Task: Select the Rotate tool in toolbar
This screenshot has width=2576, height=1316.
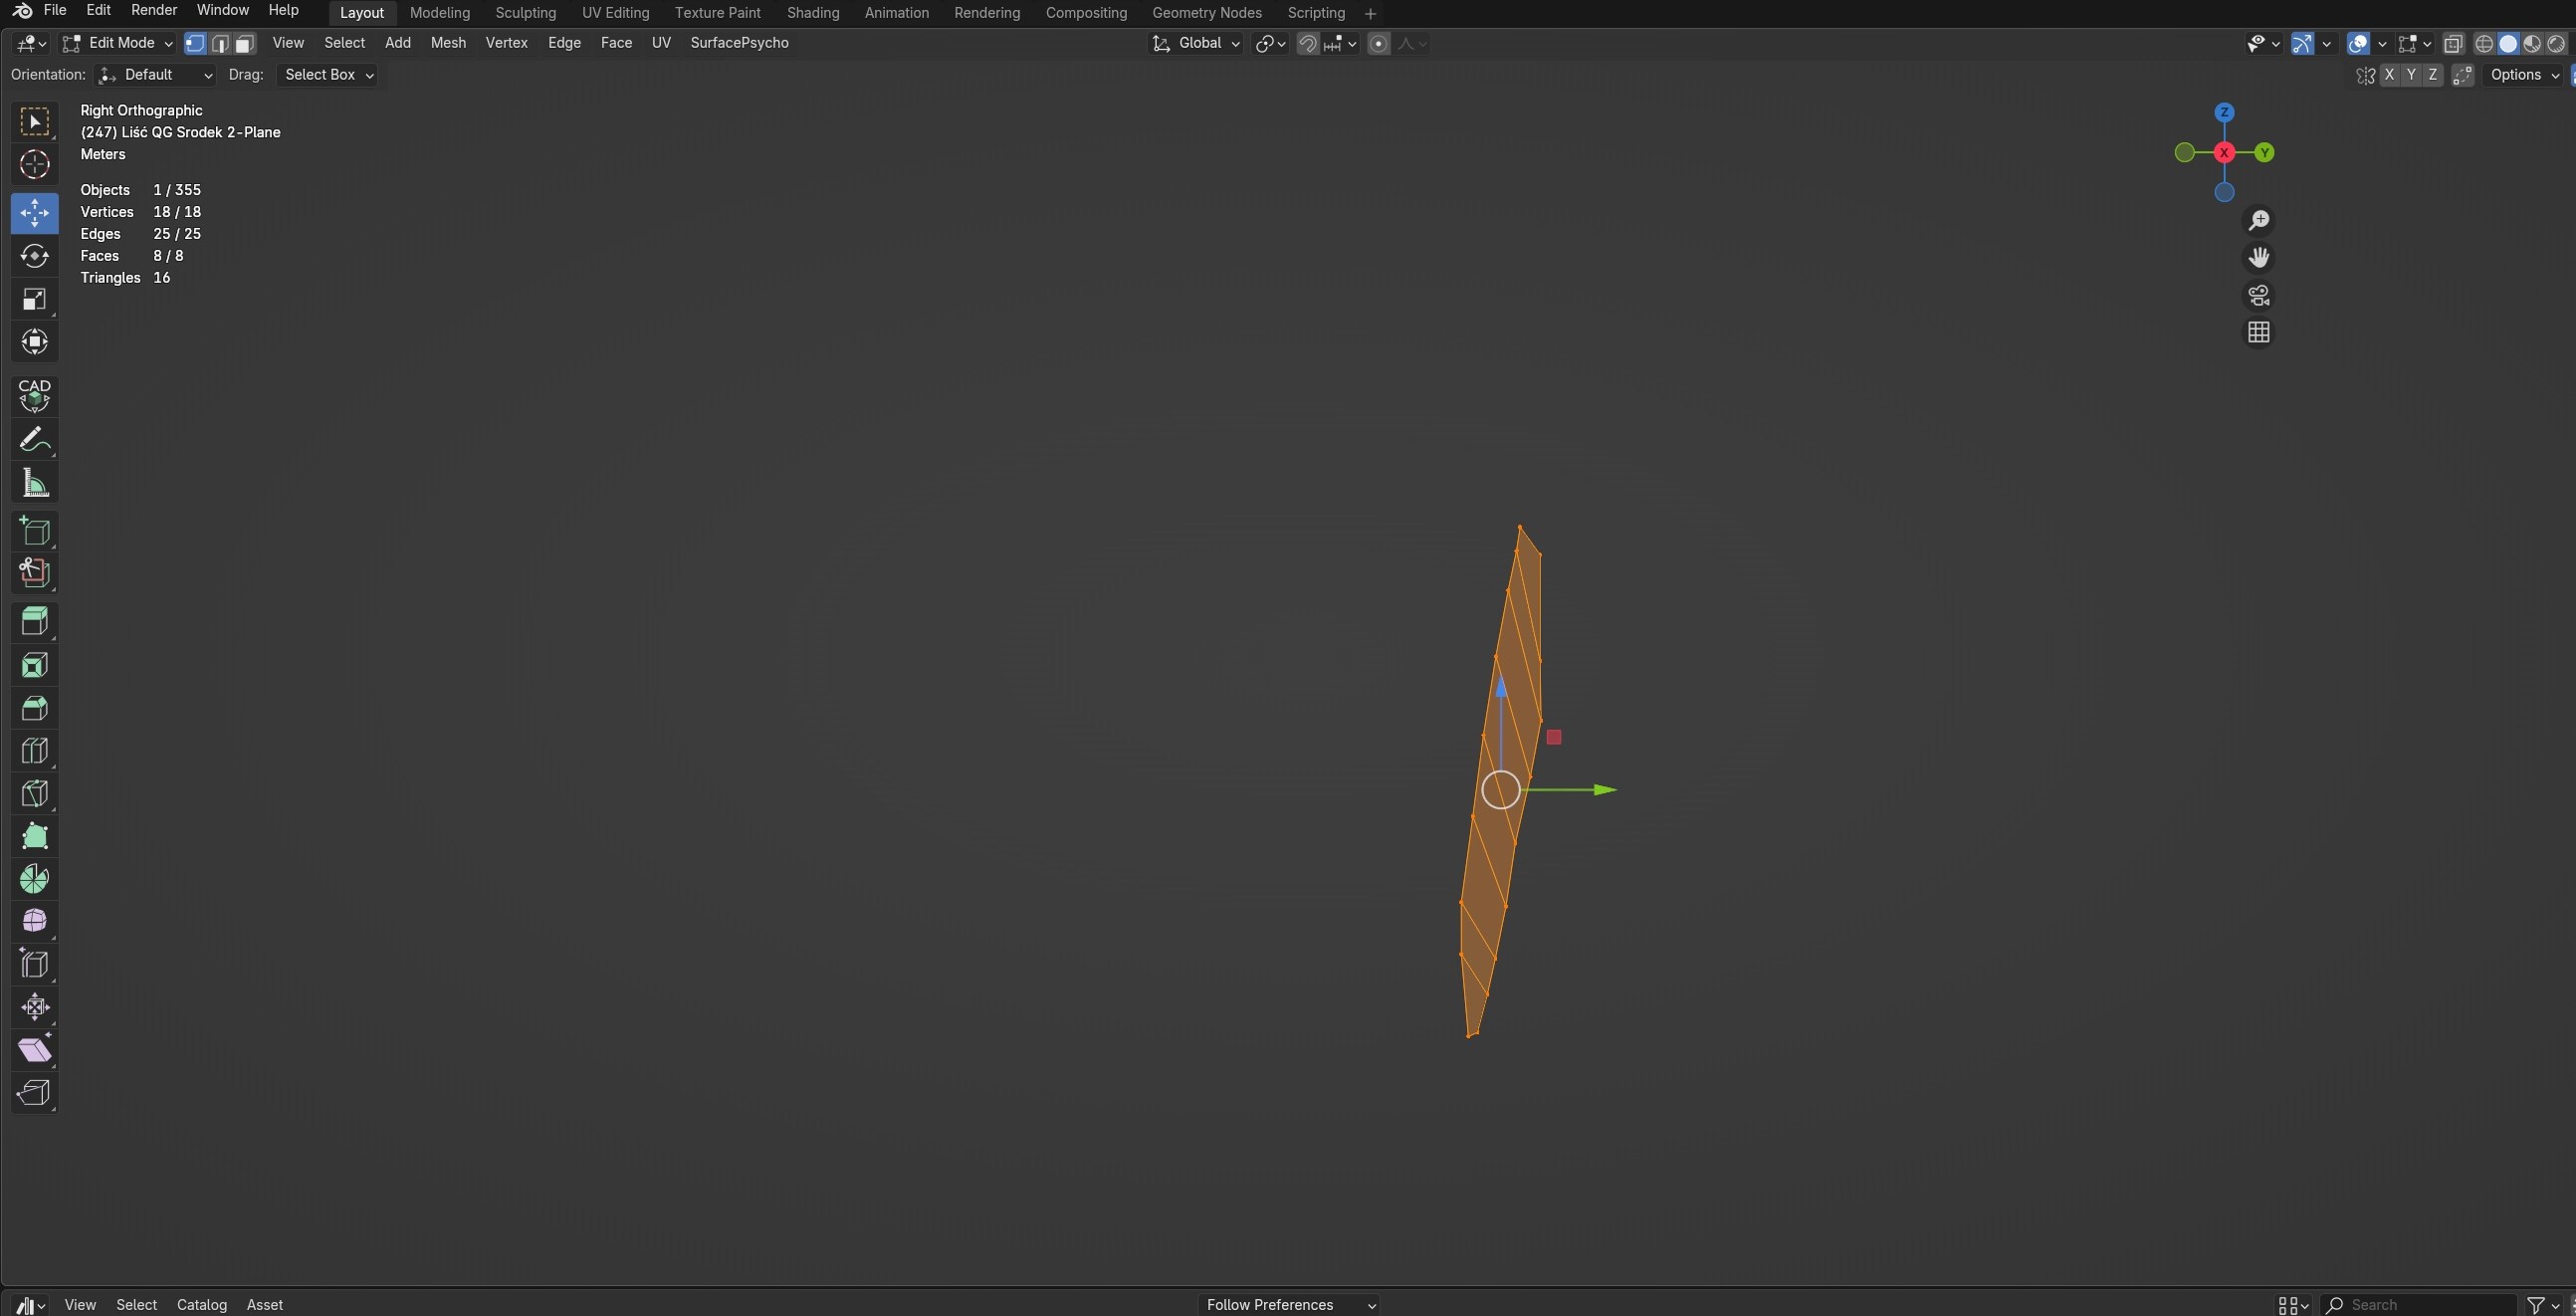Action: 34,256
